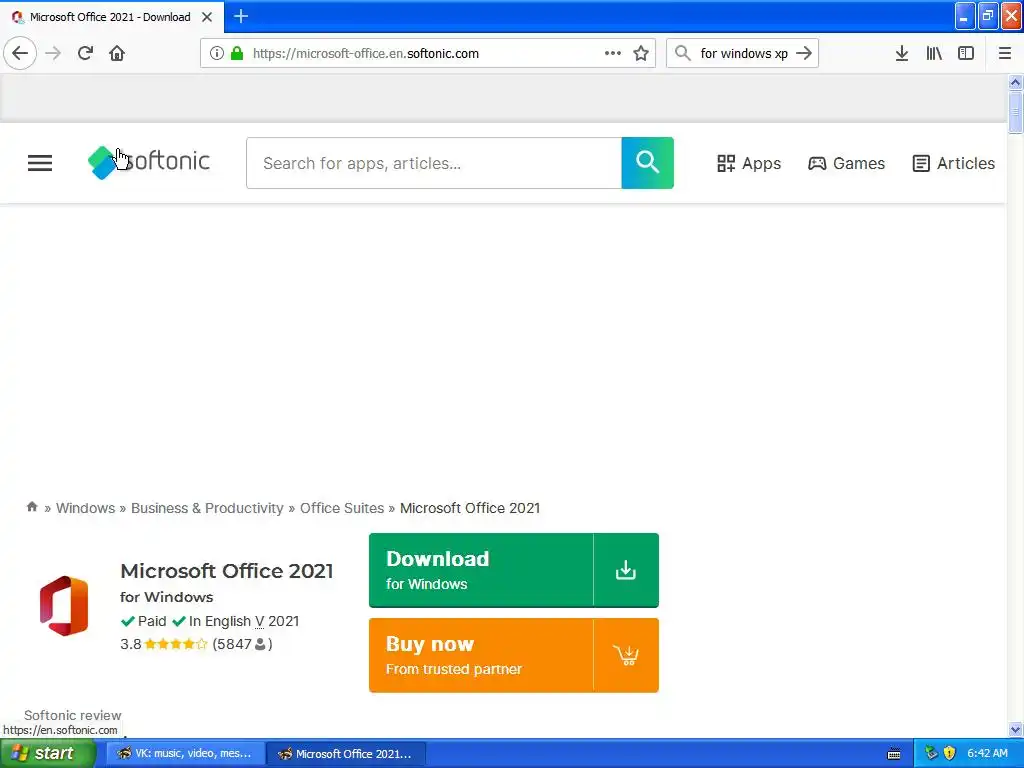Click the green secure connection padlock
Viewport: 1024px width, 768px height.
[x=237, y=54]
